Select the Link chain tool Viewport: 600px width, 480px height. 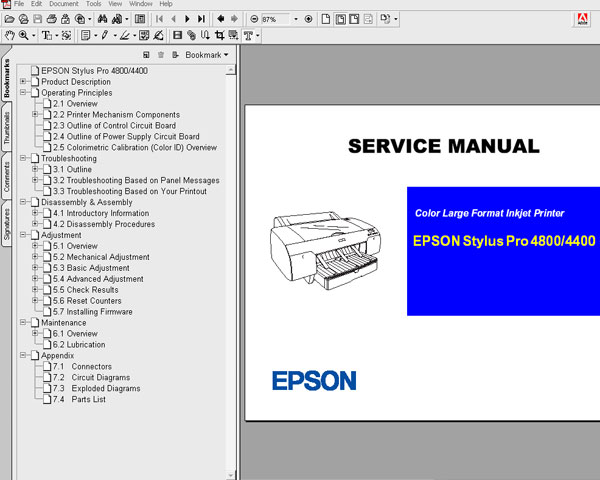pos(191,36)
